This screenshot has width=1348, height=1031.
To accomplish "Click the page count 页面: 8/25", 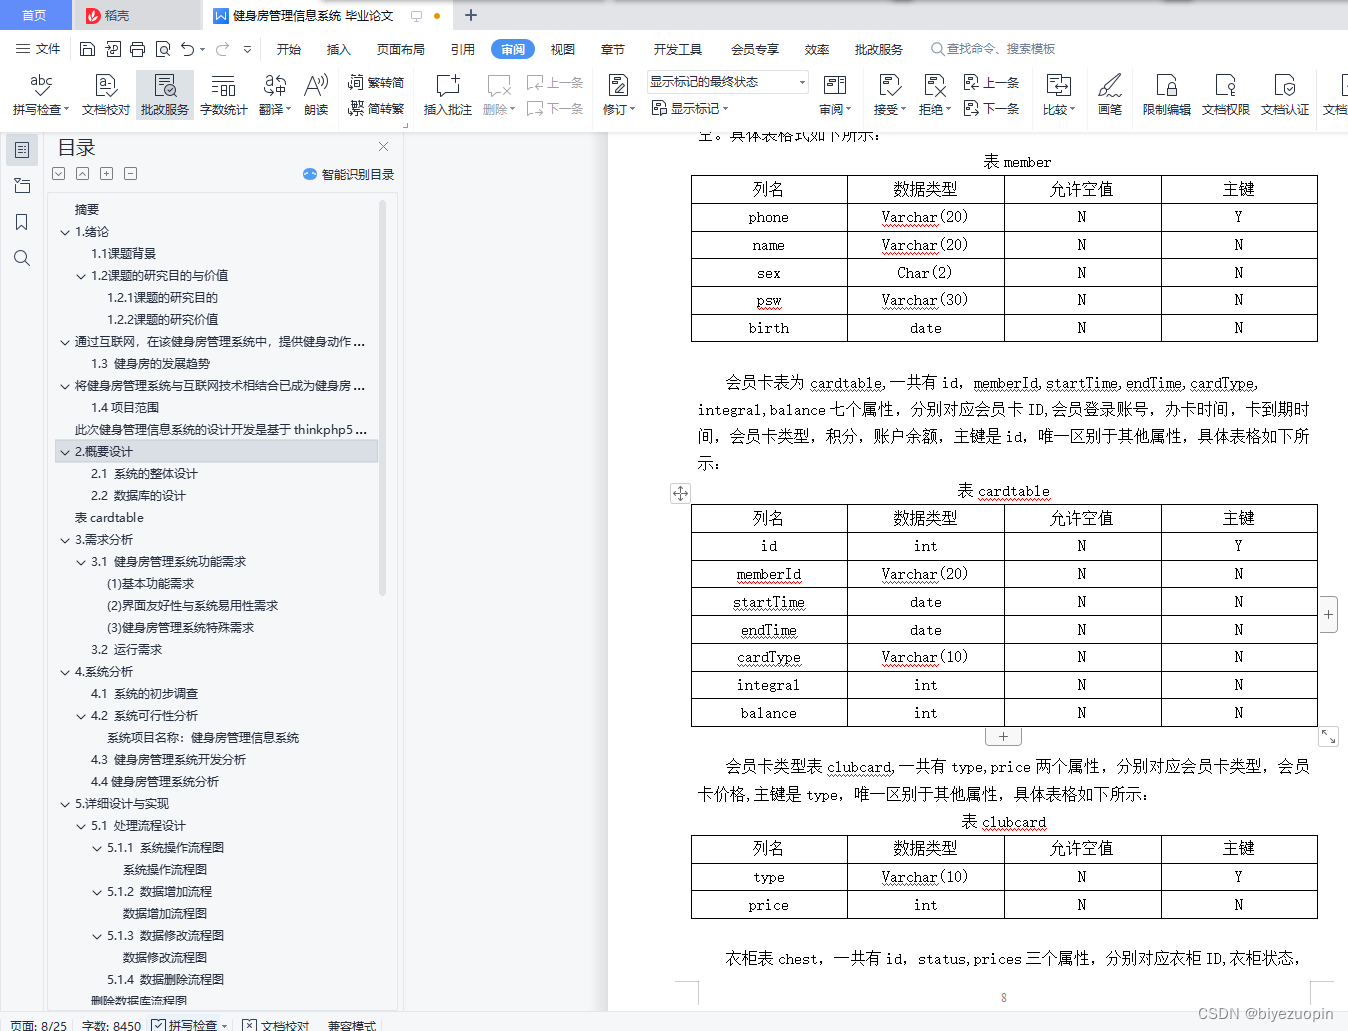I will pos(38,1025).
